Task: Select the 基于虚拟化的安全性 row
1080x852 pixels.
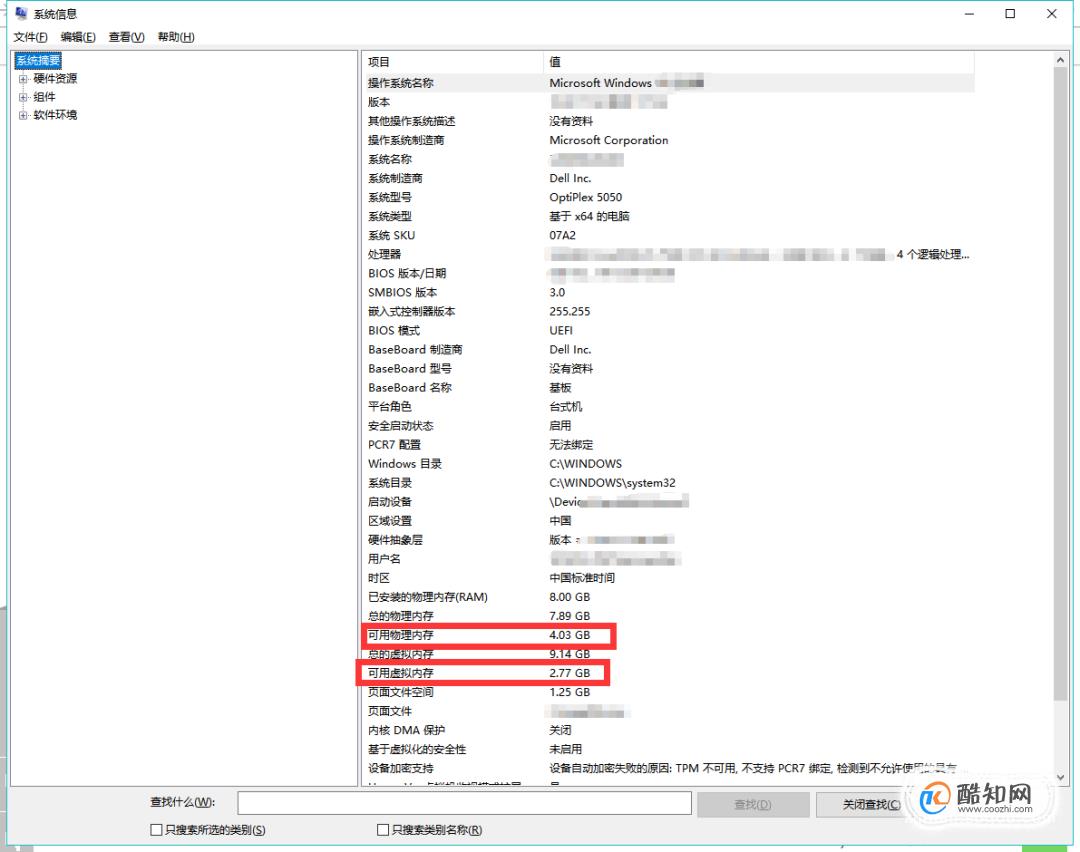Action: coord(668,749)
